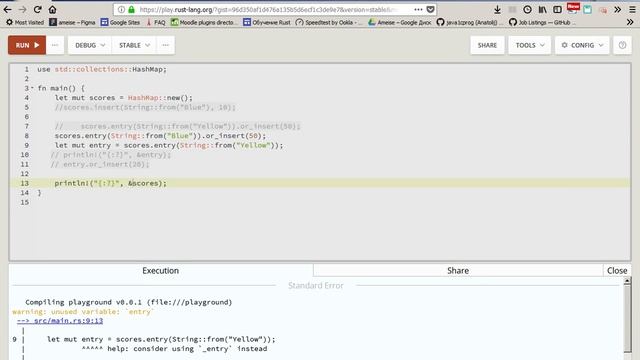Open the Library bookshelf icon

(542, 9)
